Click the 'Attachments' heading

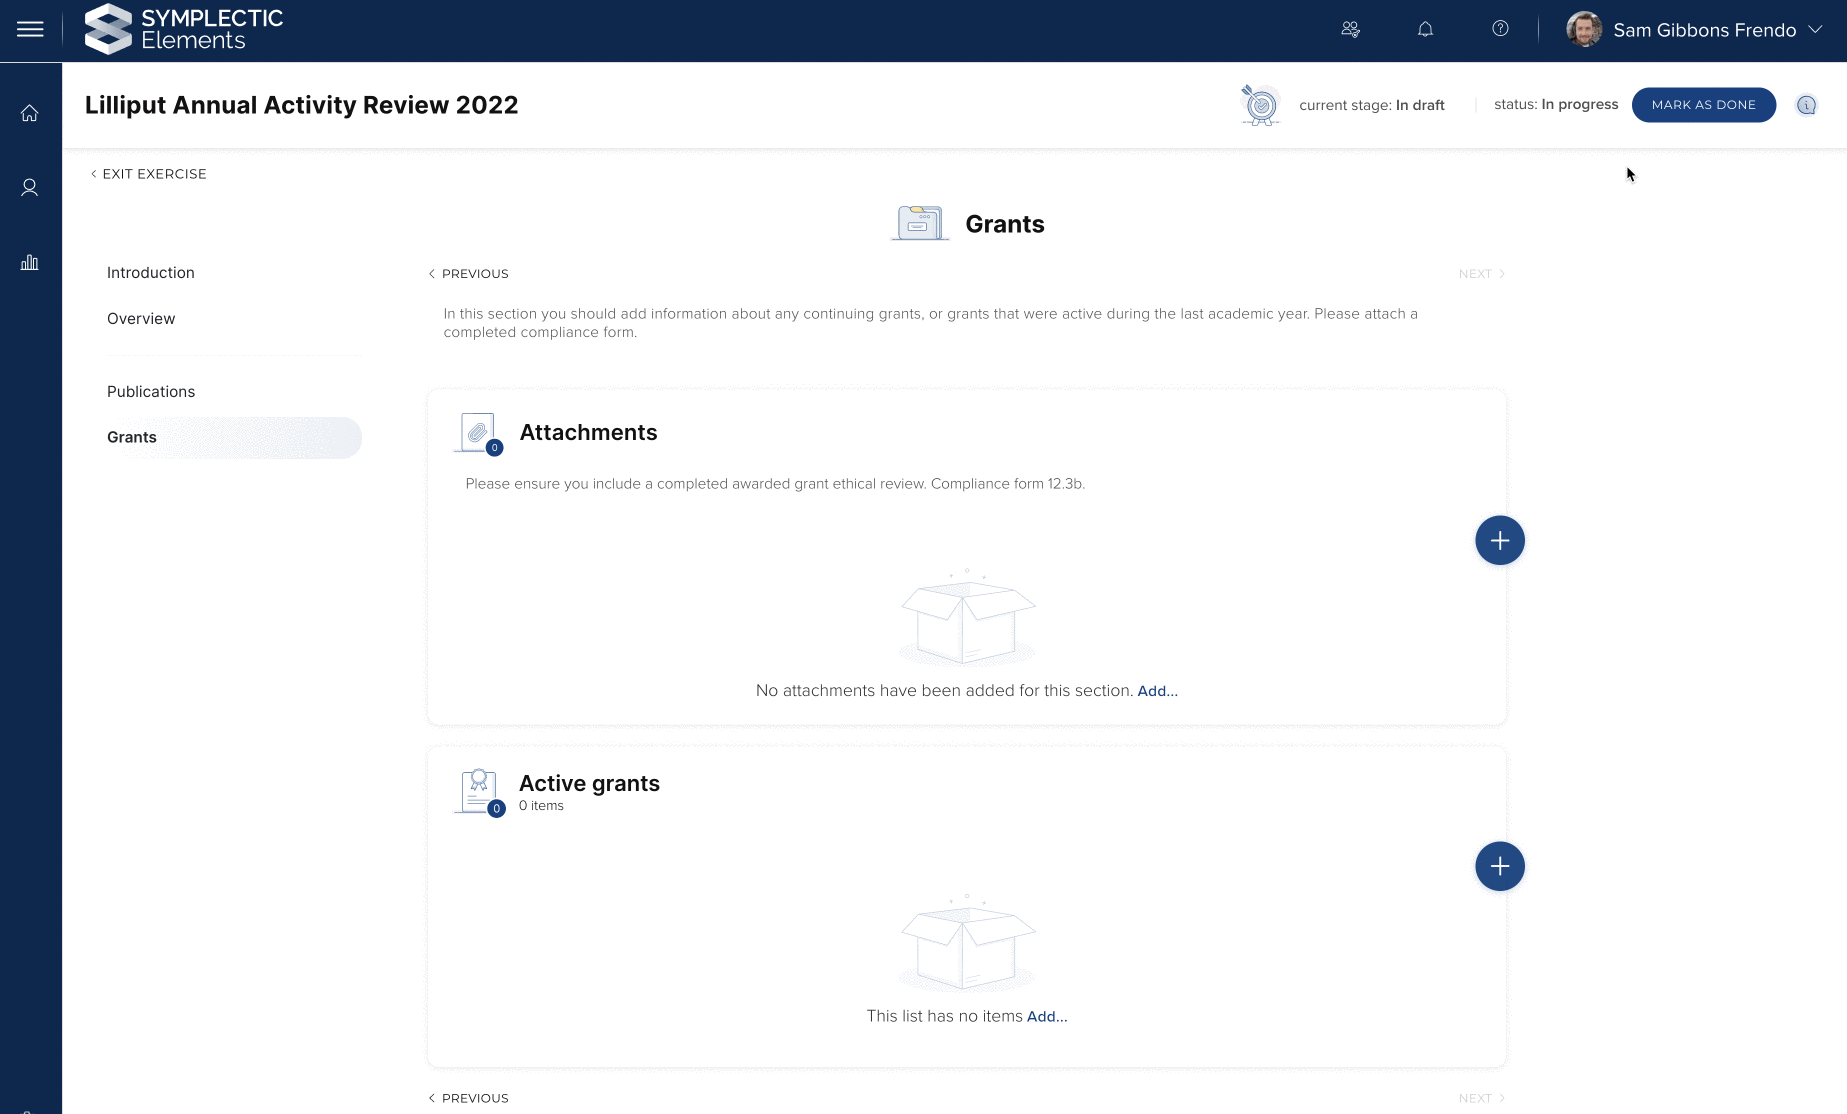point(589,433)
